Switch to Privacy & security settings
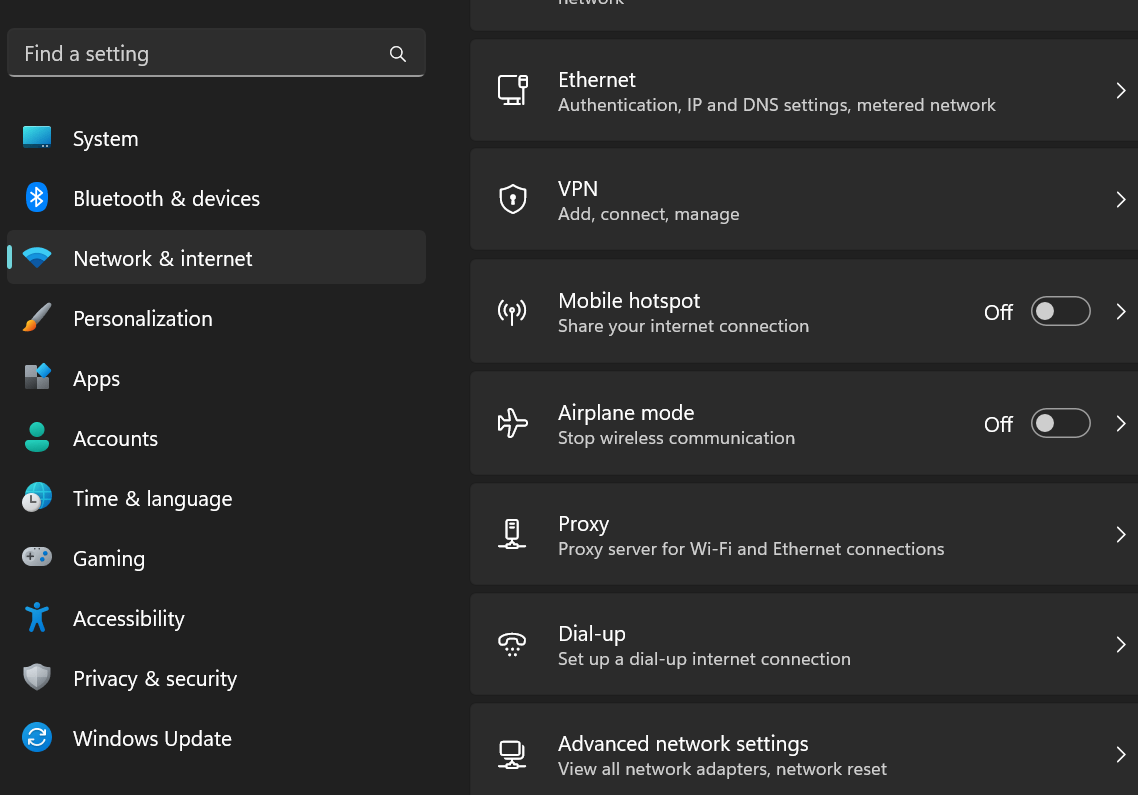Viewport: 1138px width, 795px height. (x=154, y=678)
